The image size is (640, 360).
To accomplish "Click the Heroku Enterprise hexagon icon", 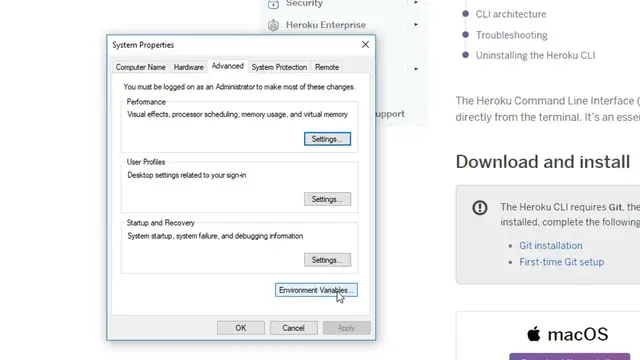I will point(273,25).
